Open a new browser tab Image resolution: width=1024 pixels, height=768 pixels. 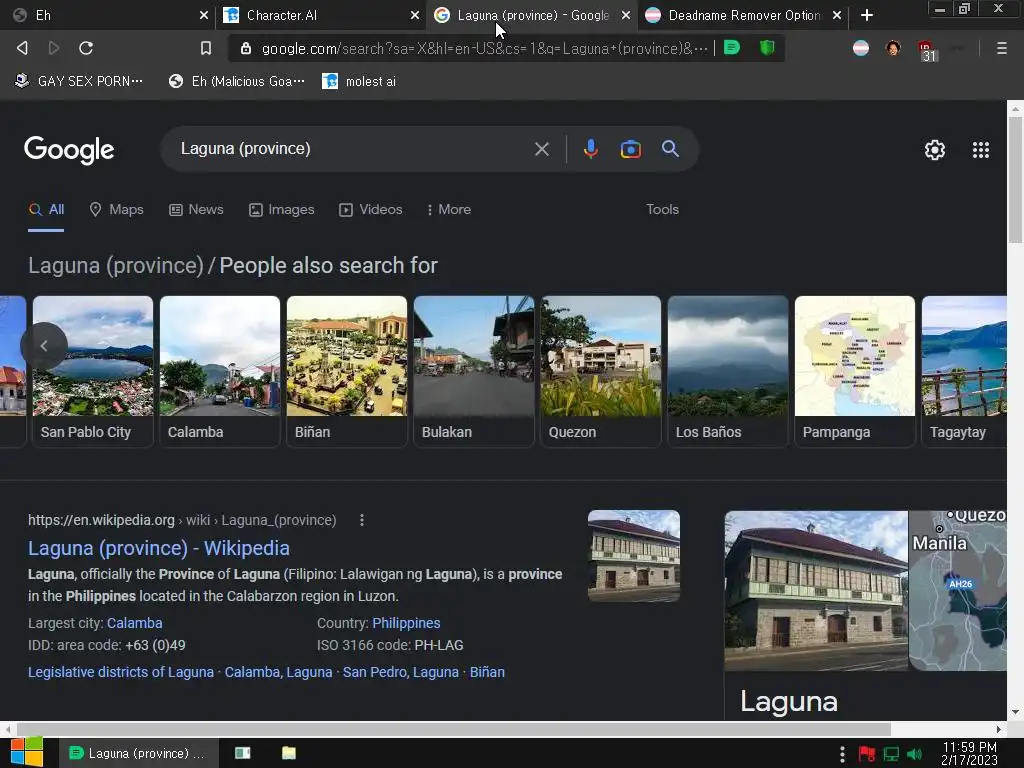pos(867,15)
